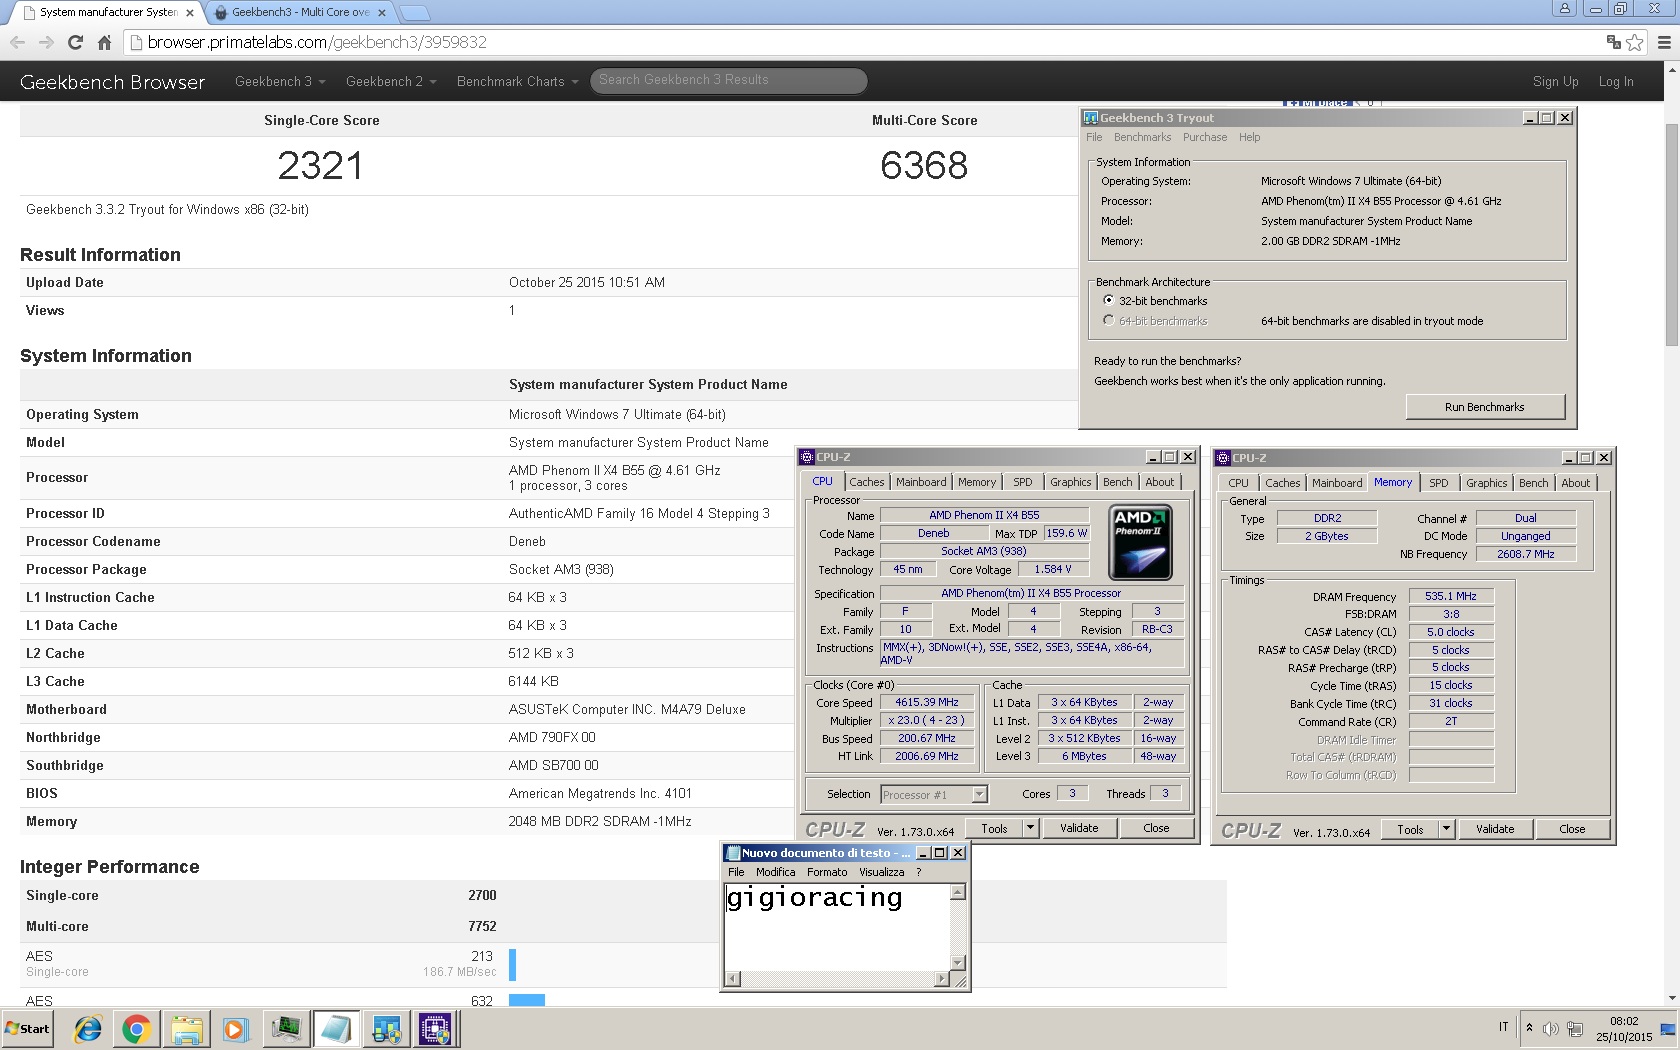This screenshot has height=1050, width=1680.
Task: Open Windows Media Player from the taskbar
Action: point(235,1029)
